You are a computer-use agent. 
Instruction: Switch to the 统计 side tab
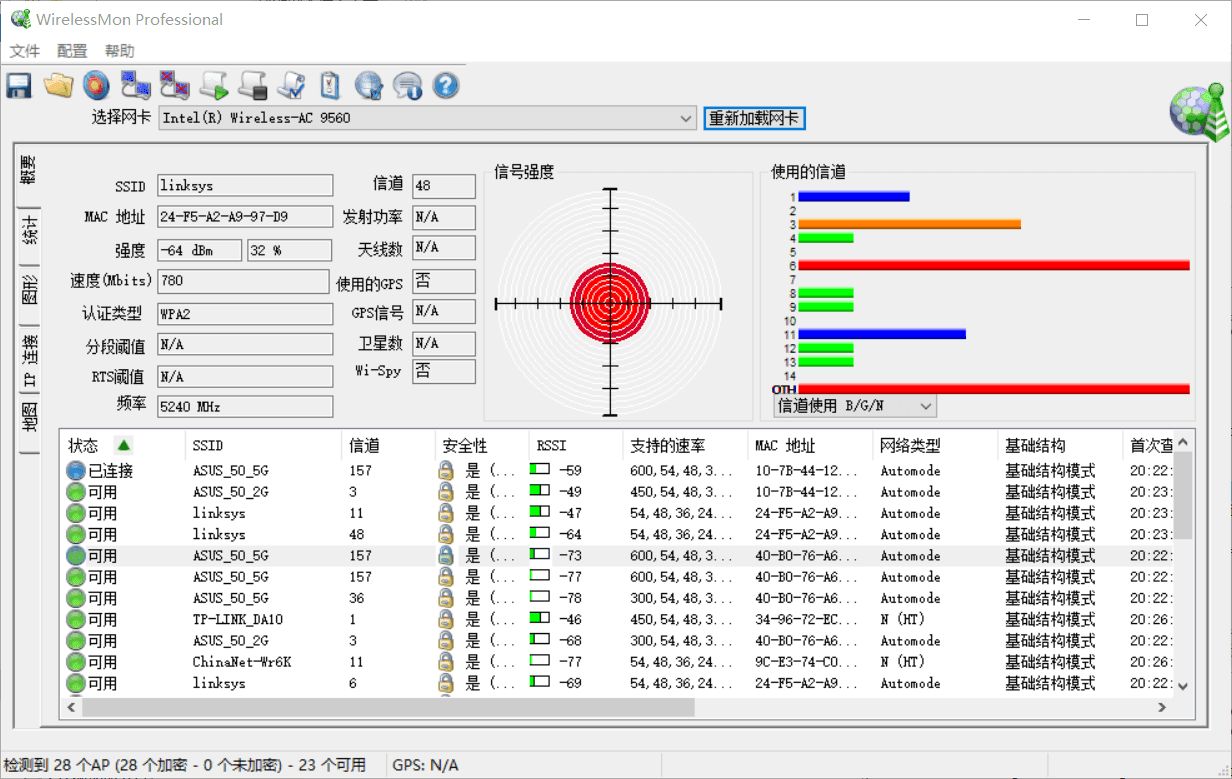[29, 231]
